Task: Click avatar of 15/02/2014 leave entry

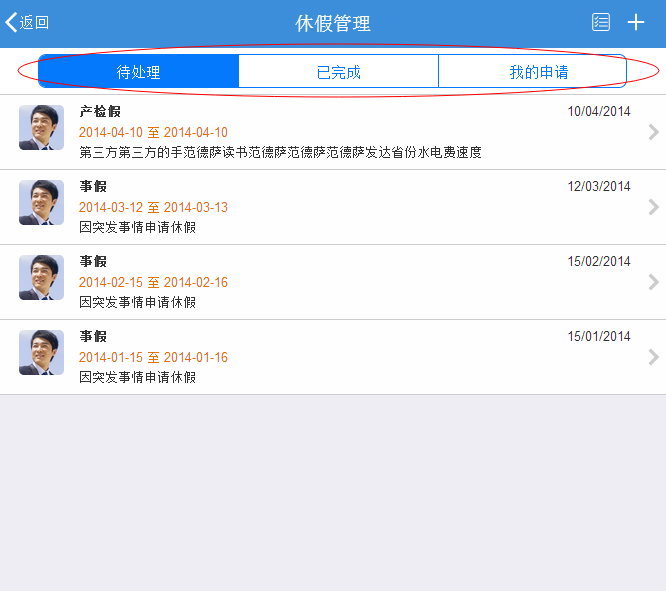Action: (41, 278)
